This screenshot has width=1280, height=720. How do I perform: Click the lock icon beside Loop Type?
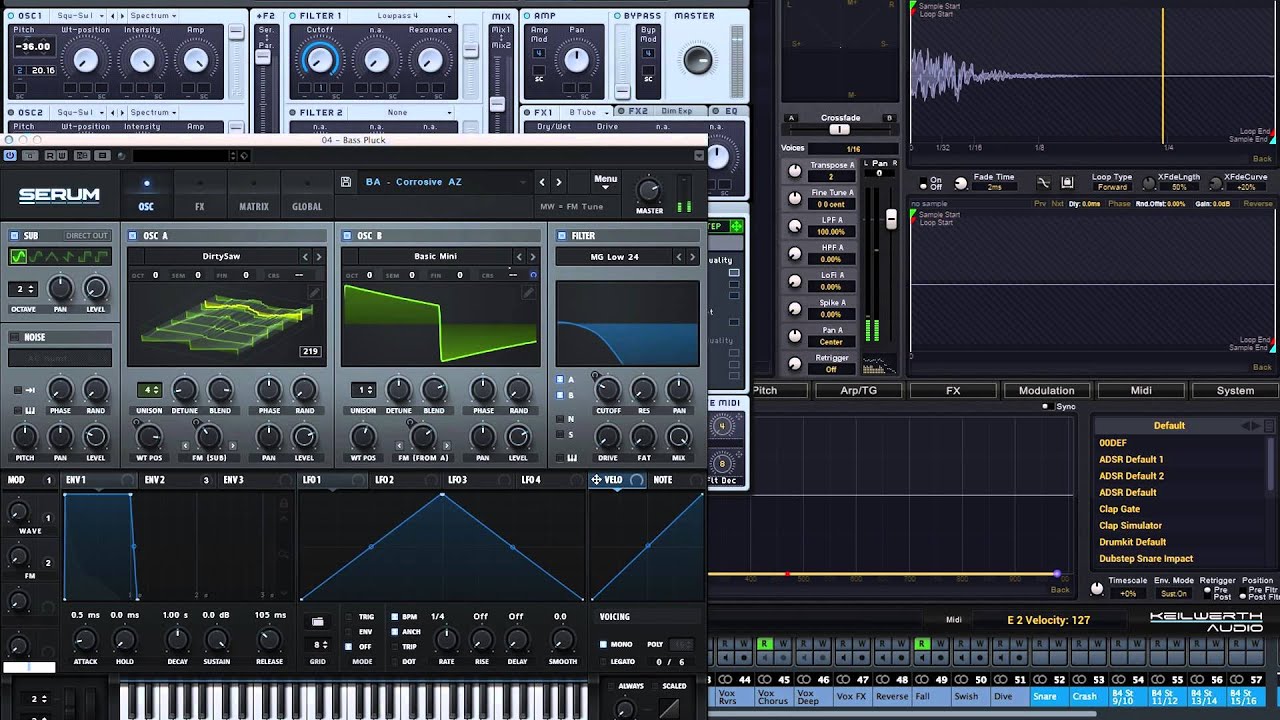click(x=1067, y=183)
